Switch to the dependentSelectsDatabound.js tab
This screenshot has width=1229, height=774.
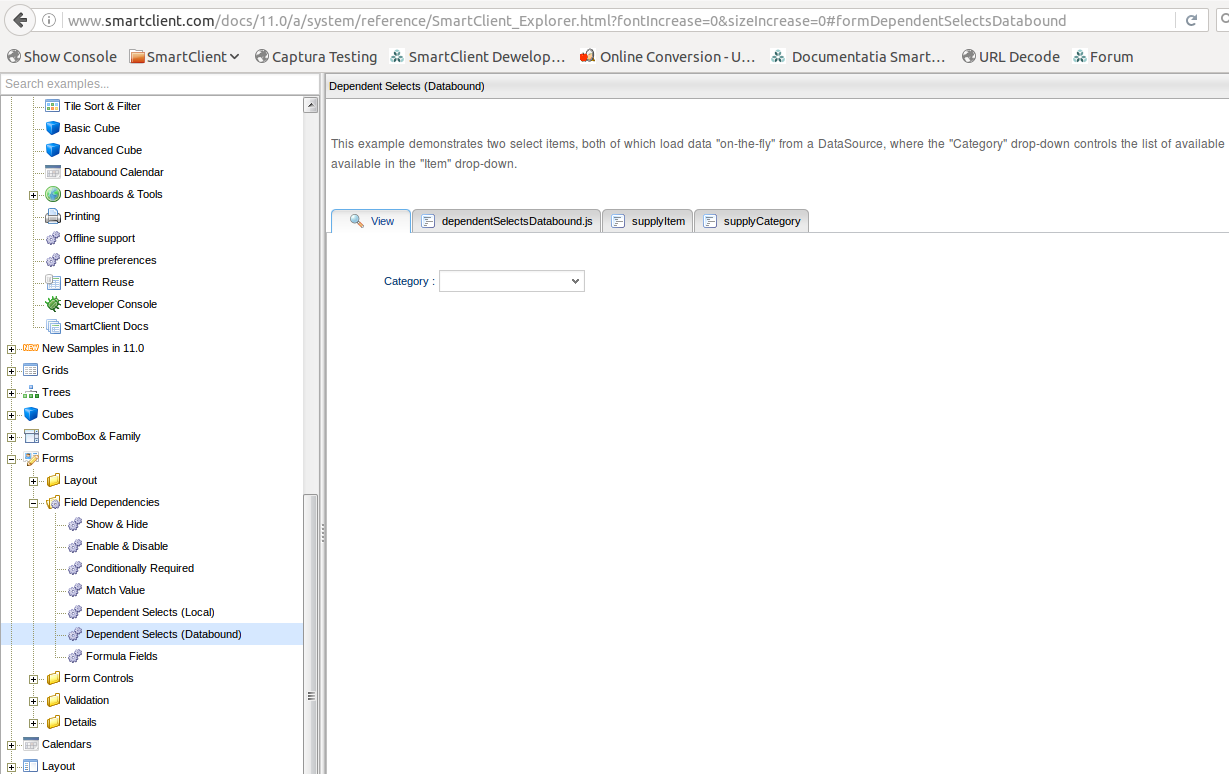point(507,221)
